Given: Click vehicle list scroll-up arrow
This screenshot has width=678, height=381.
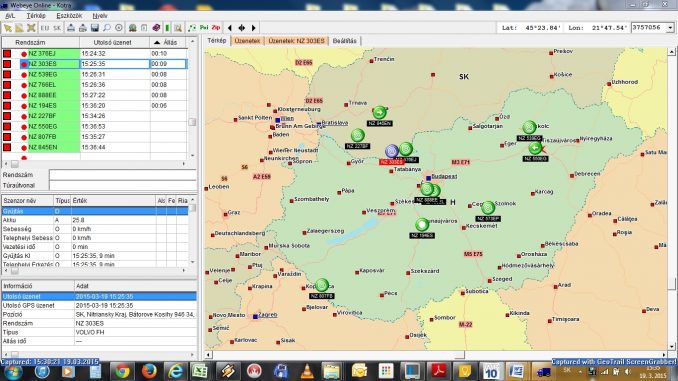Looking at the screenshot, I should coord(192,42).
